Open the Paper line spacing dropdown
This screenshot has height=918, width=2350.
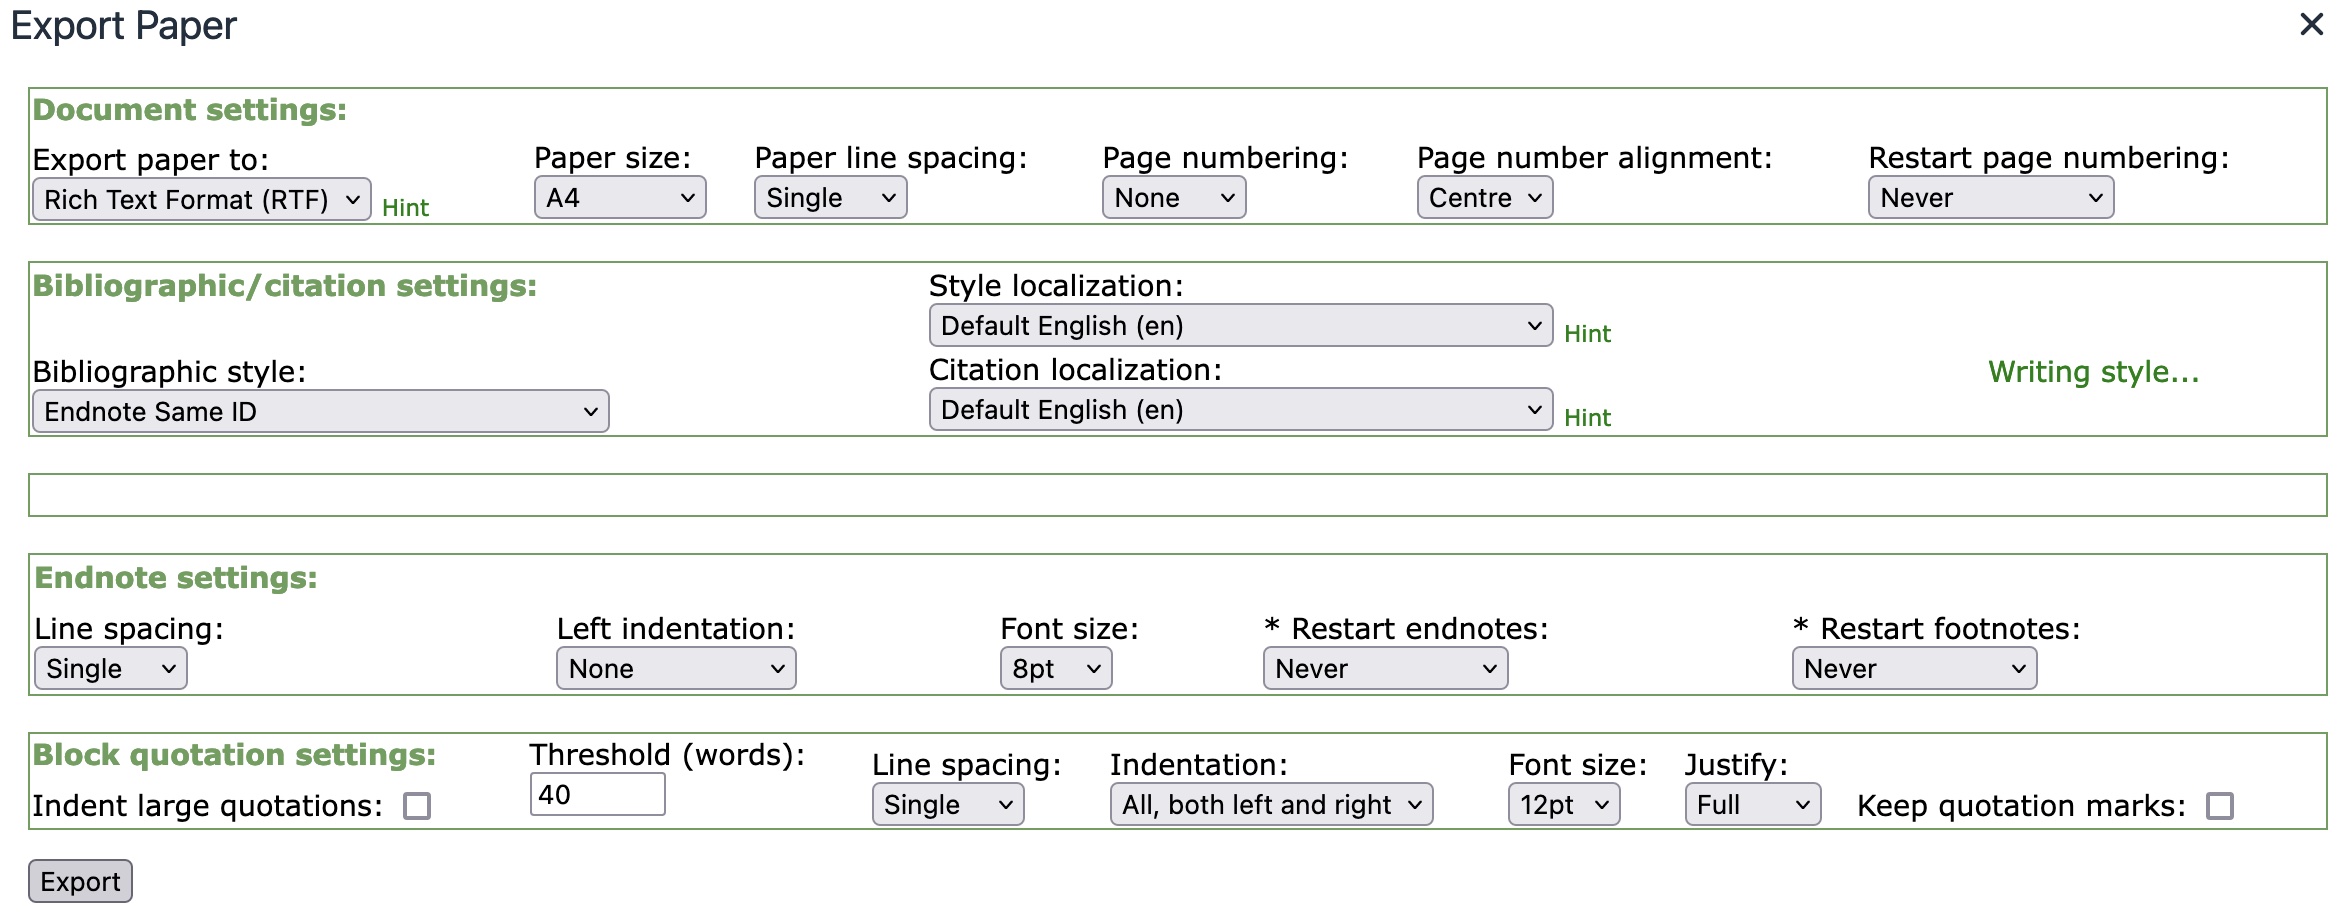click(x=828, y=197)
